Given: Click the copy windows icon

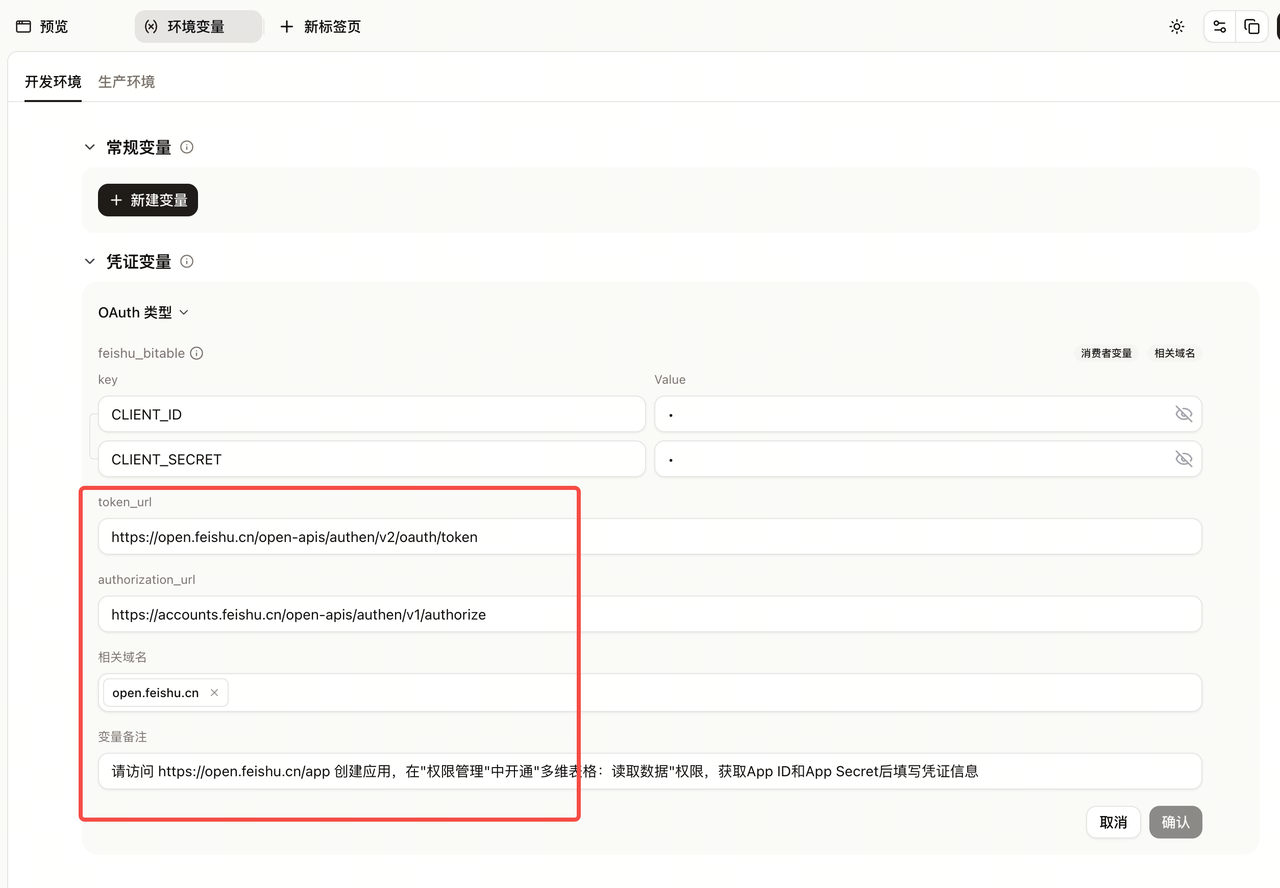Looking at the screenshot, I should [x=1252, y=27].
